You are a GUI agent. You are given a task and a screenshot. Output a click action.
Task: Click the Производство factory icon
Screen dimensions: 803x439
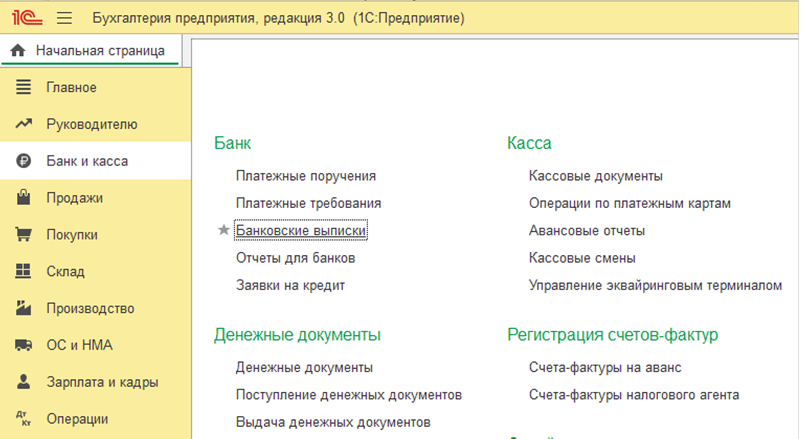tap(24, 308)
